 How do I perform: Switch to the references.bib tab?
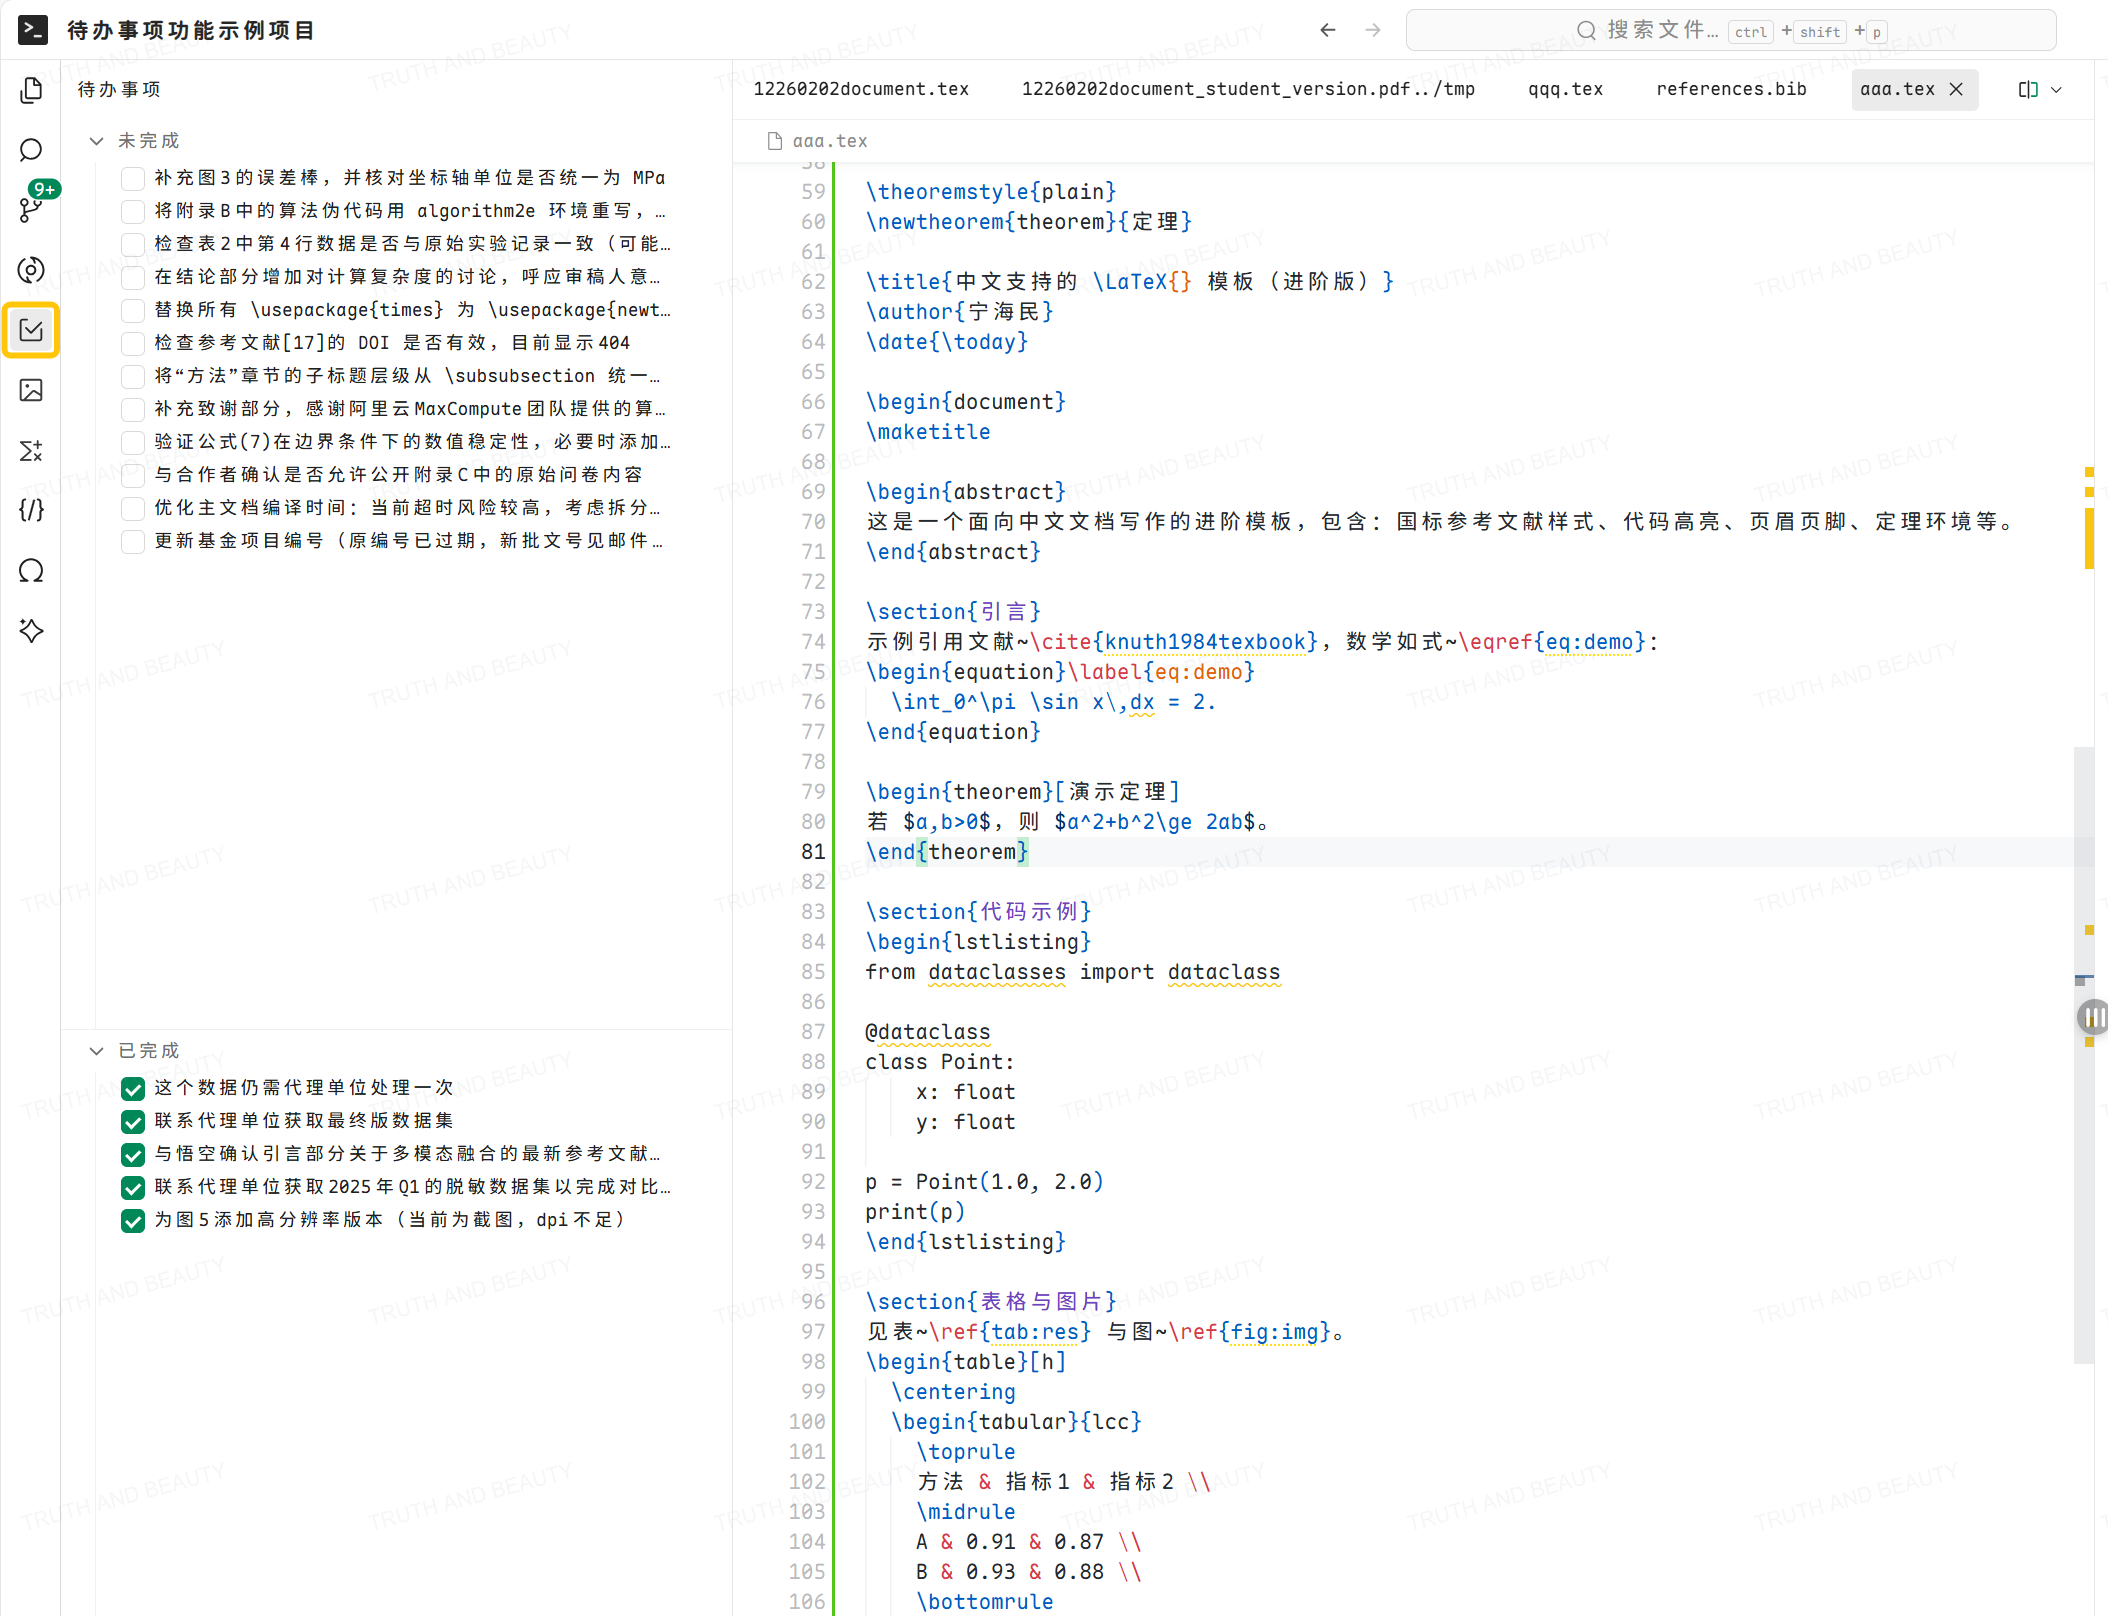coord(1731,89)
